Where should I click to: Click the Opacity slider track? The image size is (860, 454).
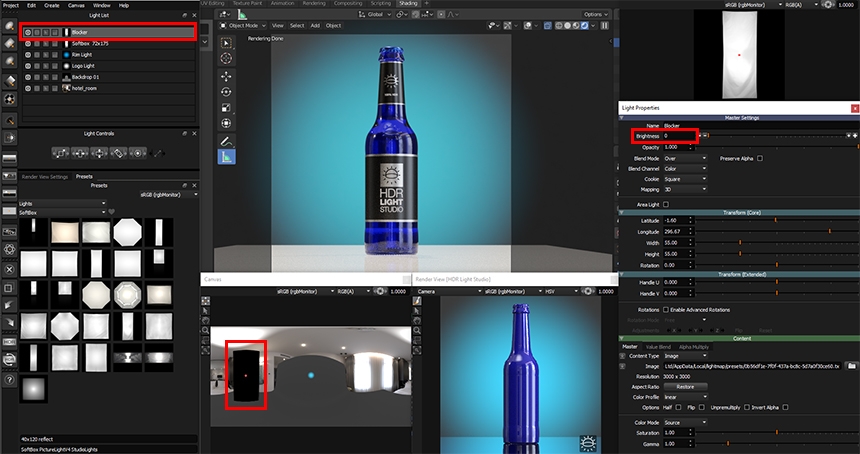tap(776, 147)
